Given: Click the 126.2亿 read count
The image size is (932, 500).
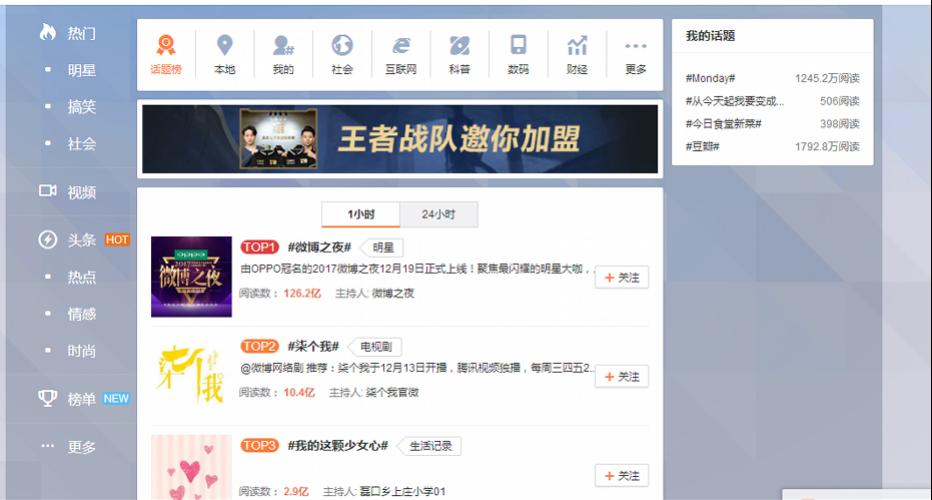Looking at the screenshot, I should pos(302,293).
